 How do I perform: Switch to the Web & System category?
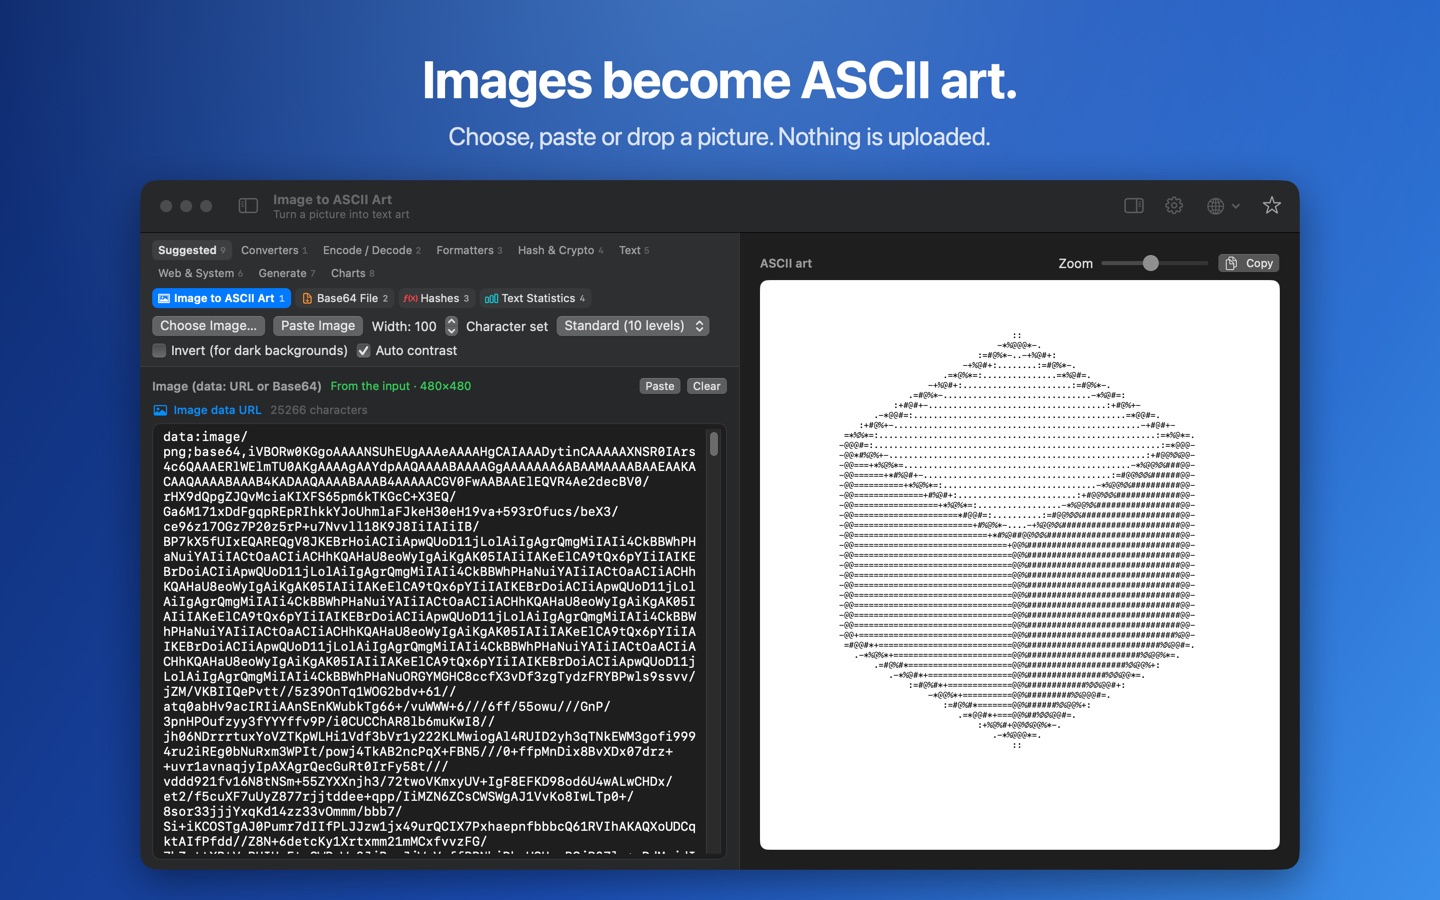click(x=200, y=273)
